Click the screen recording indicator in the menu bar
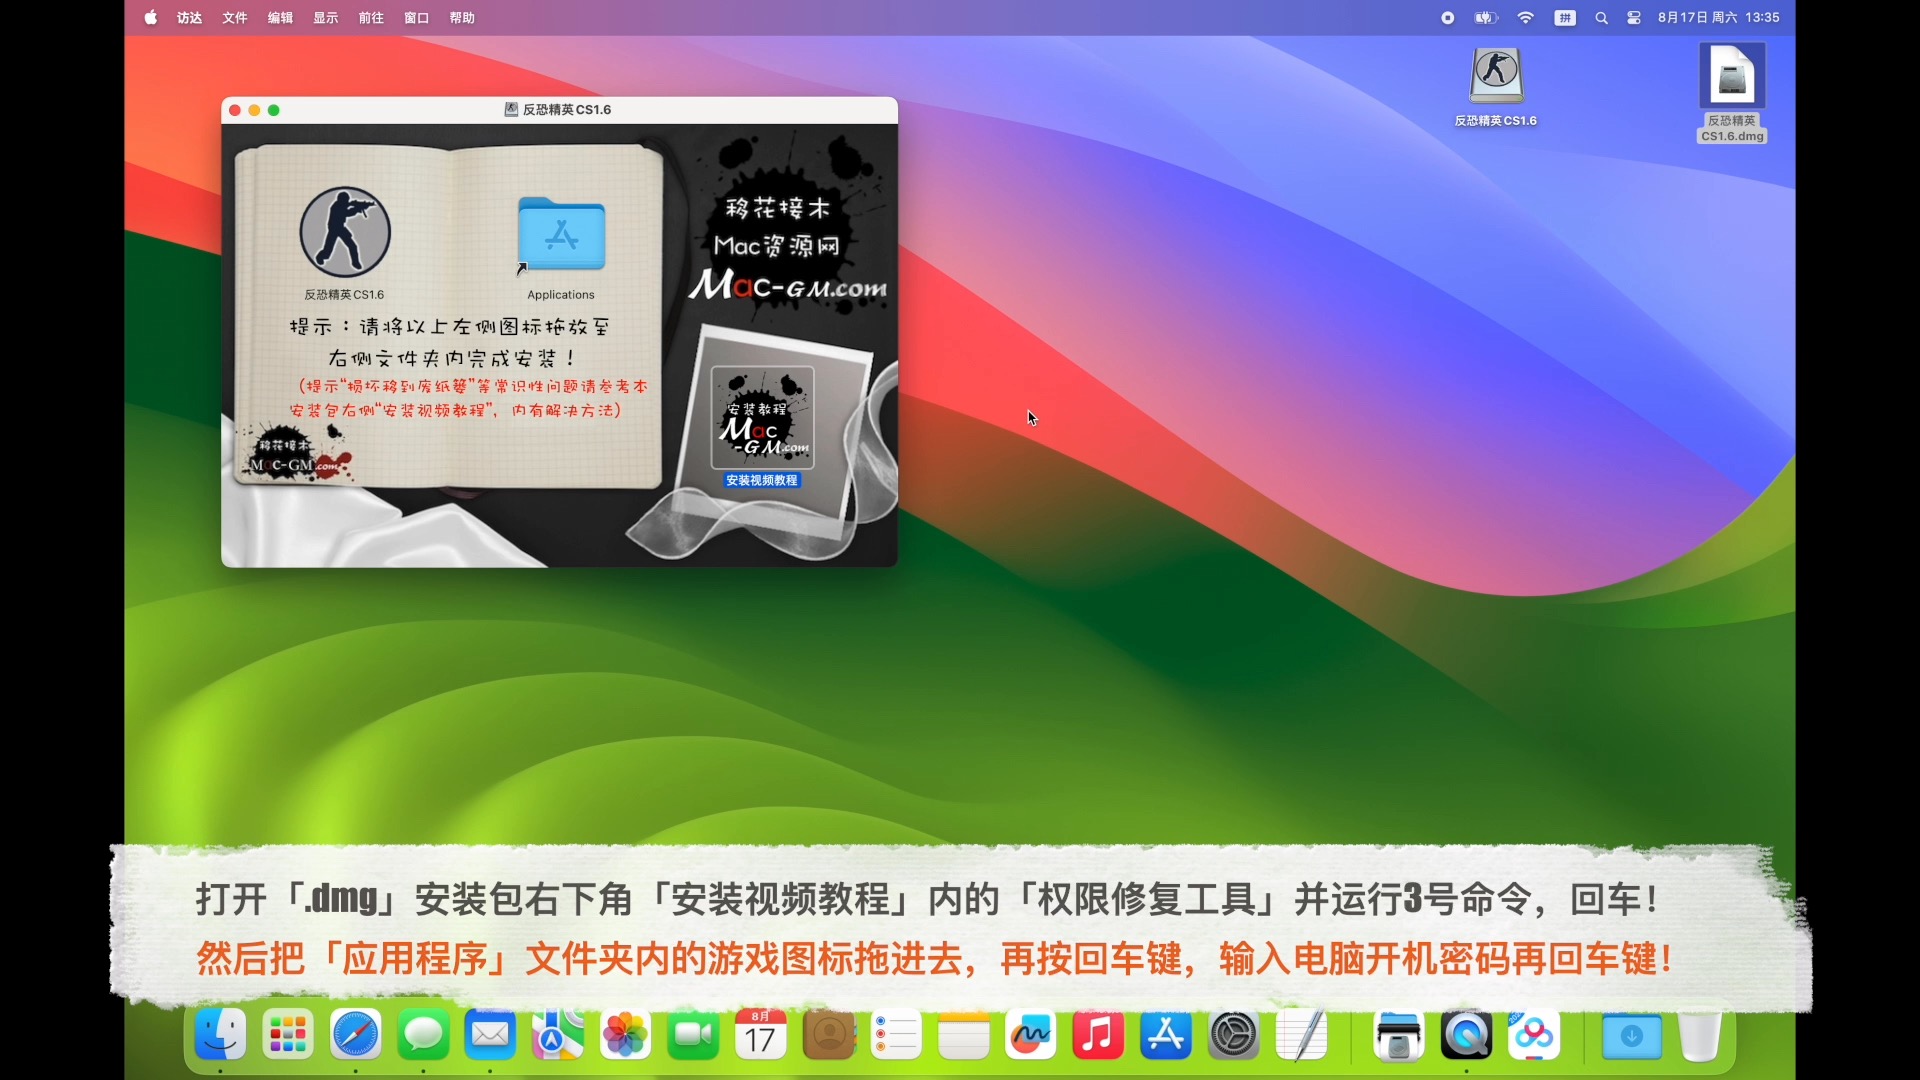Viewport: 1920px width, 1080px height. point(1447,18)
